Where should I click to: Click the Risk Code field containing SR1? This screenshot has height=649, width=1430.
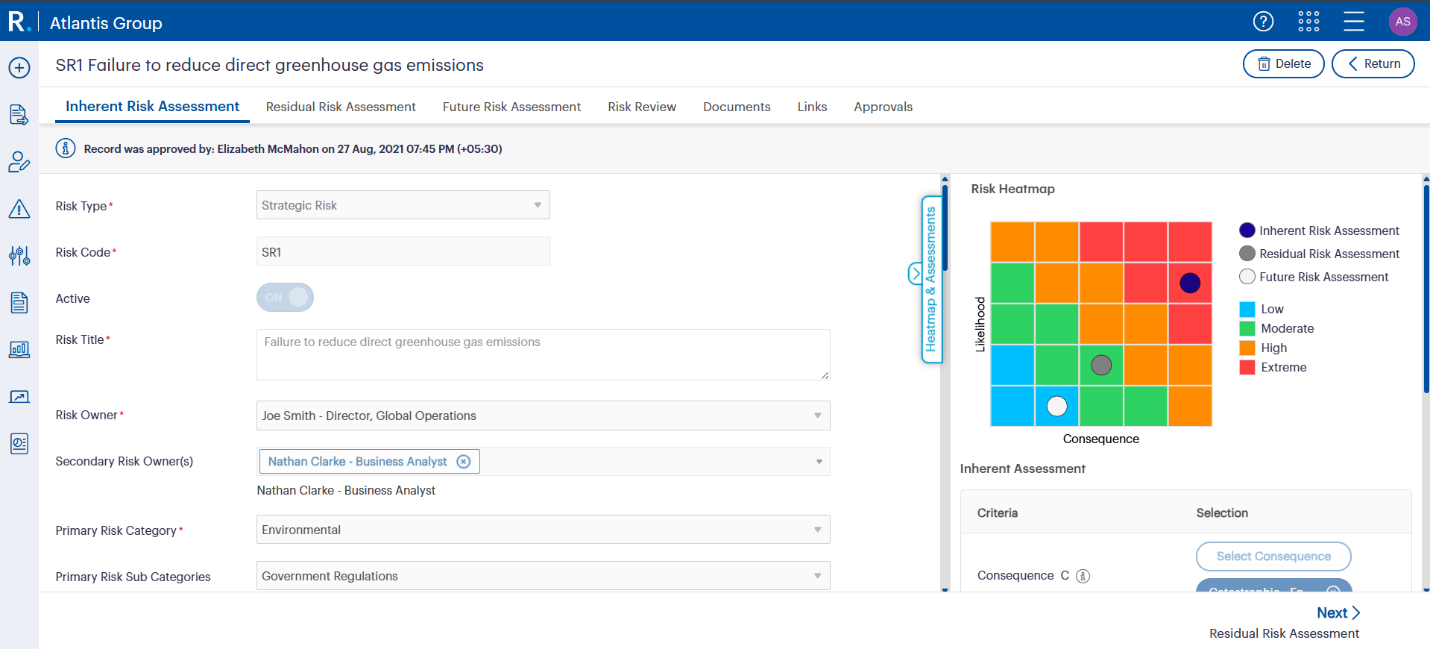[403, 252]
